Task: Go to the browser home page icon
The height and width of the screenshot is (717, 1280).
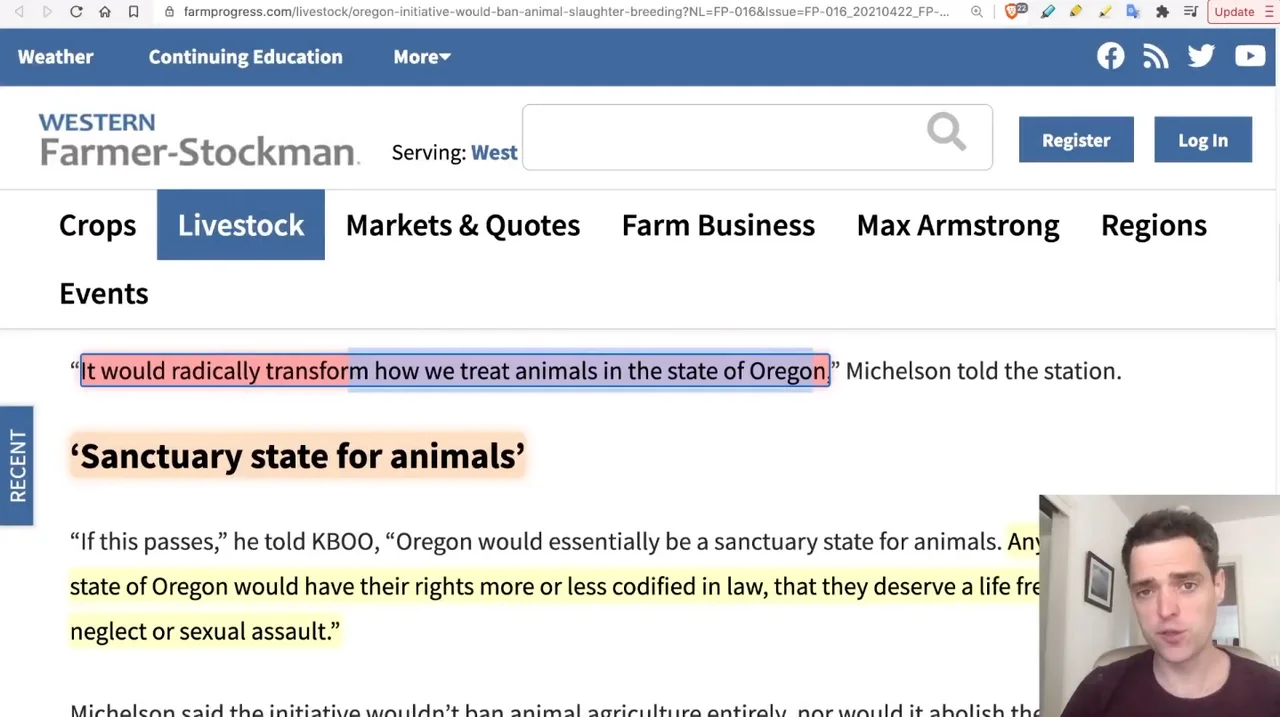Action: (105, 11)
